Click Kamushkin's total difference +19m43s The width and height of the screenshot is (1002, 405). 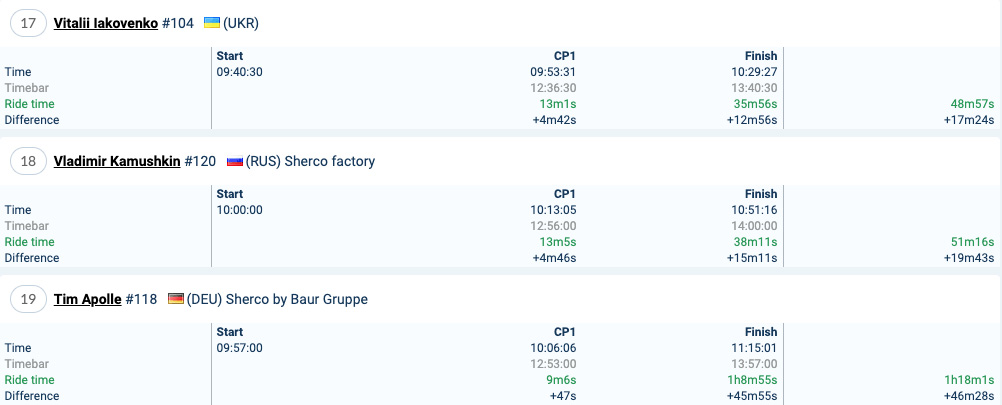click(969, 258)
